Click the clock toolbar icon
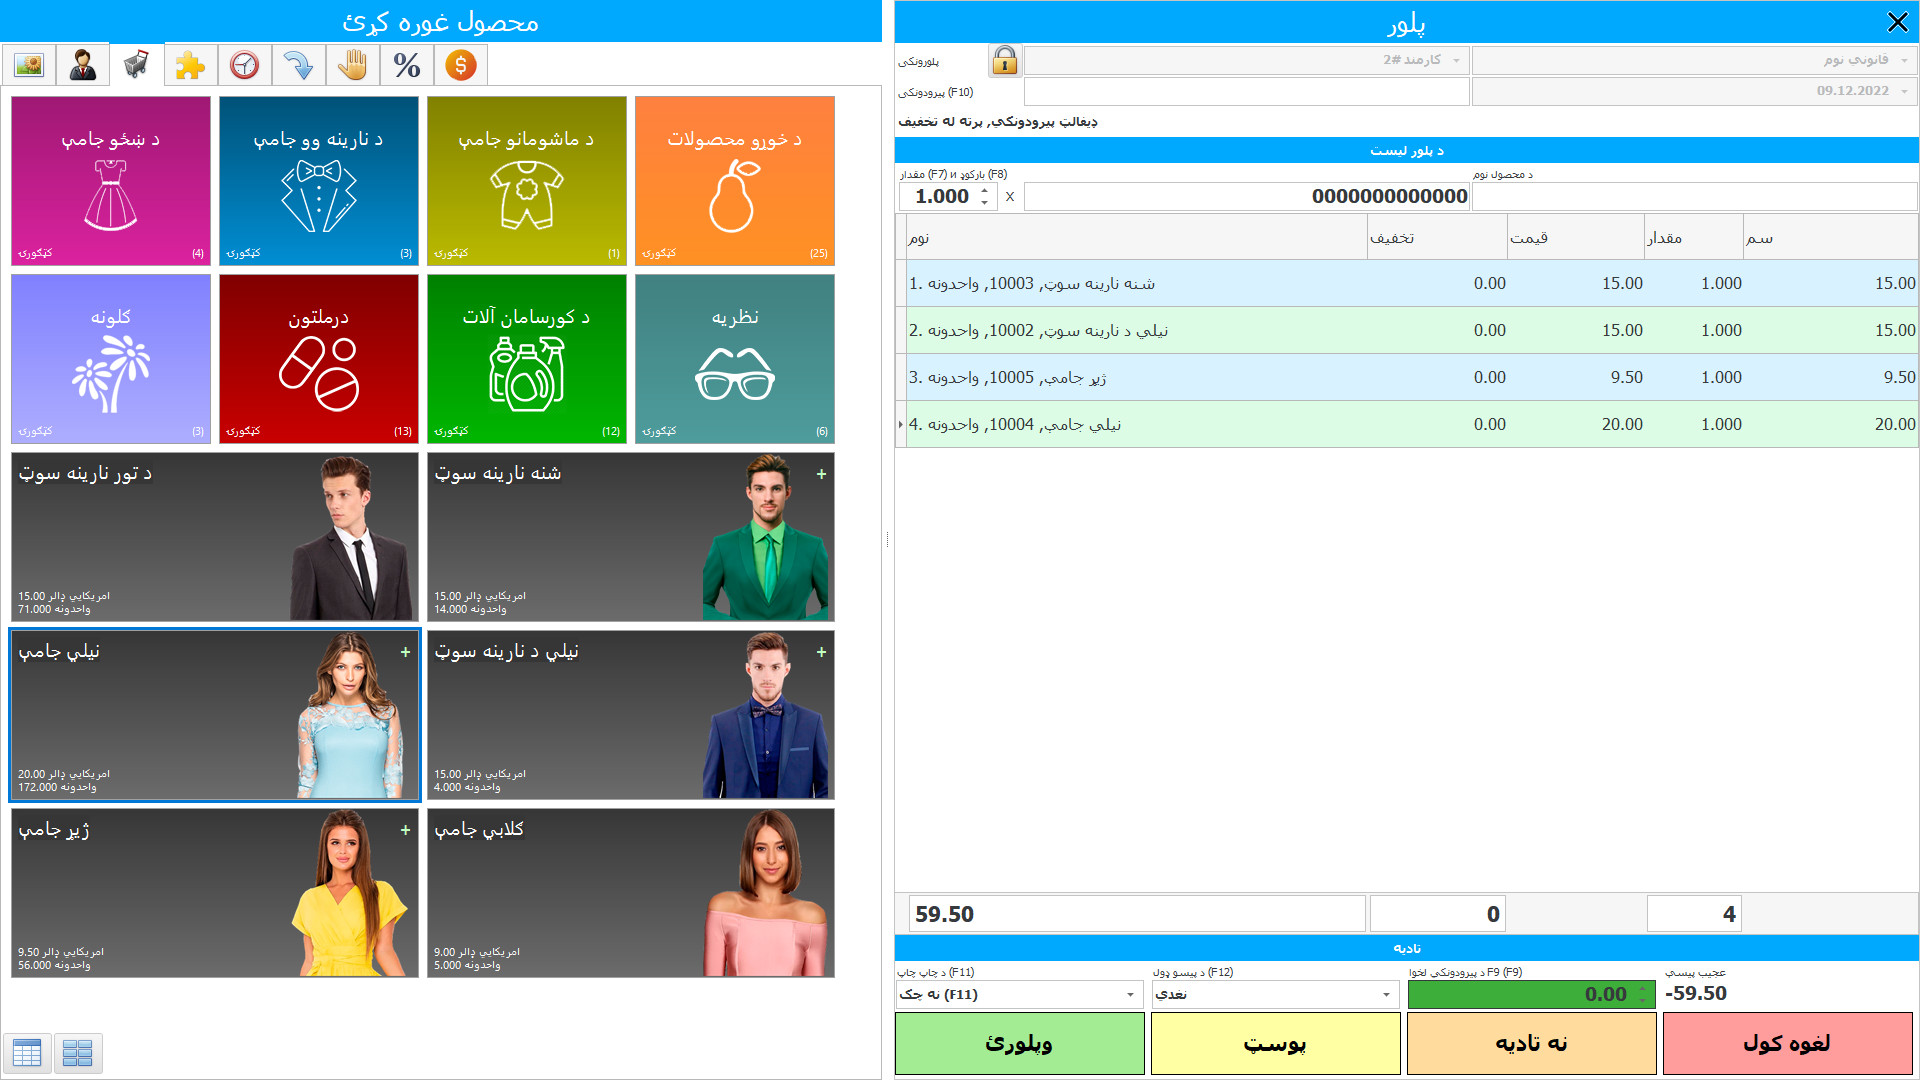Image resolution: width=1920 pixels, height=1080 pixels. point(244,66)
